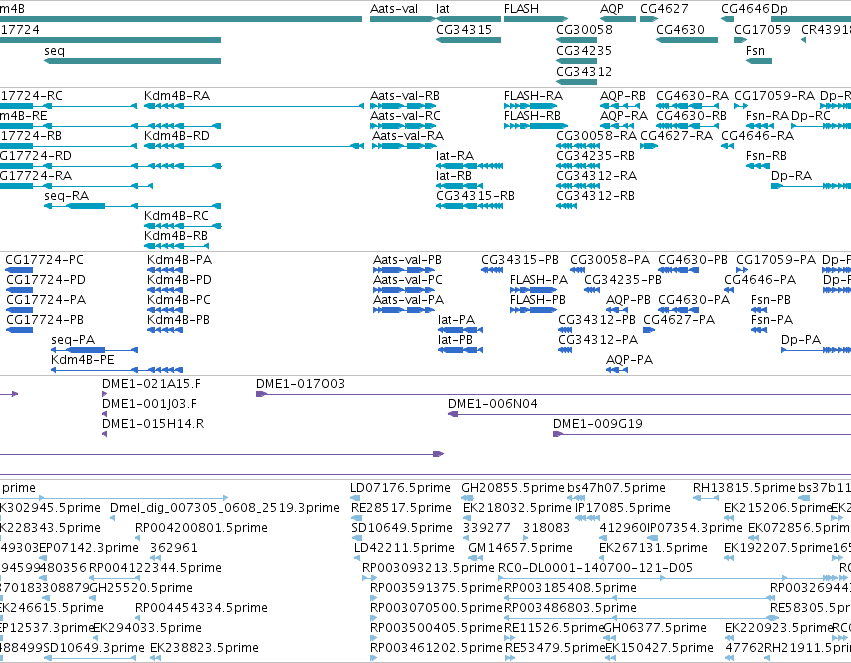Click protein seq-PA
This screenshot has height=663, width=851.
tap(73, 340)
